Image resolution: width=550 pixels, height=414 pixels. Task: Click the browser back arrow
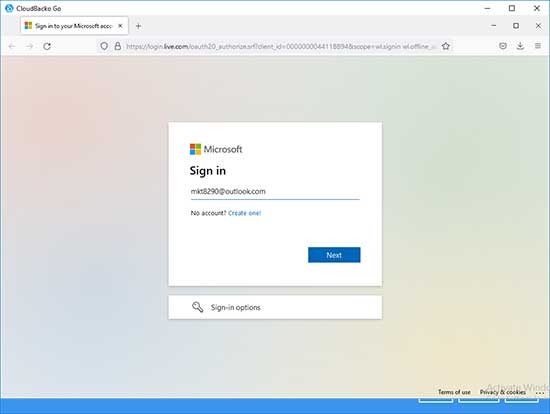(x=12, y=46)
